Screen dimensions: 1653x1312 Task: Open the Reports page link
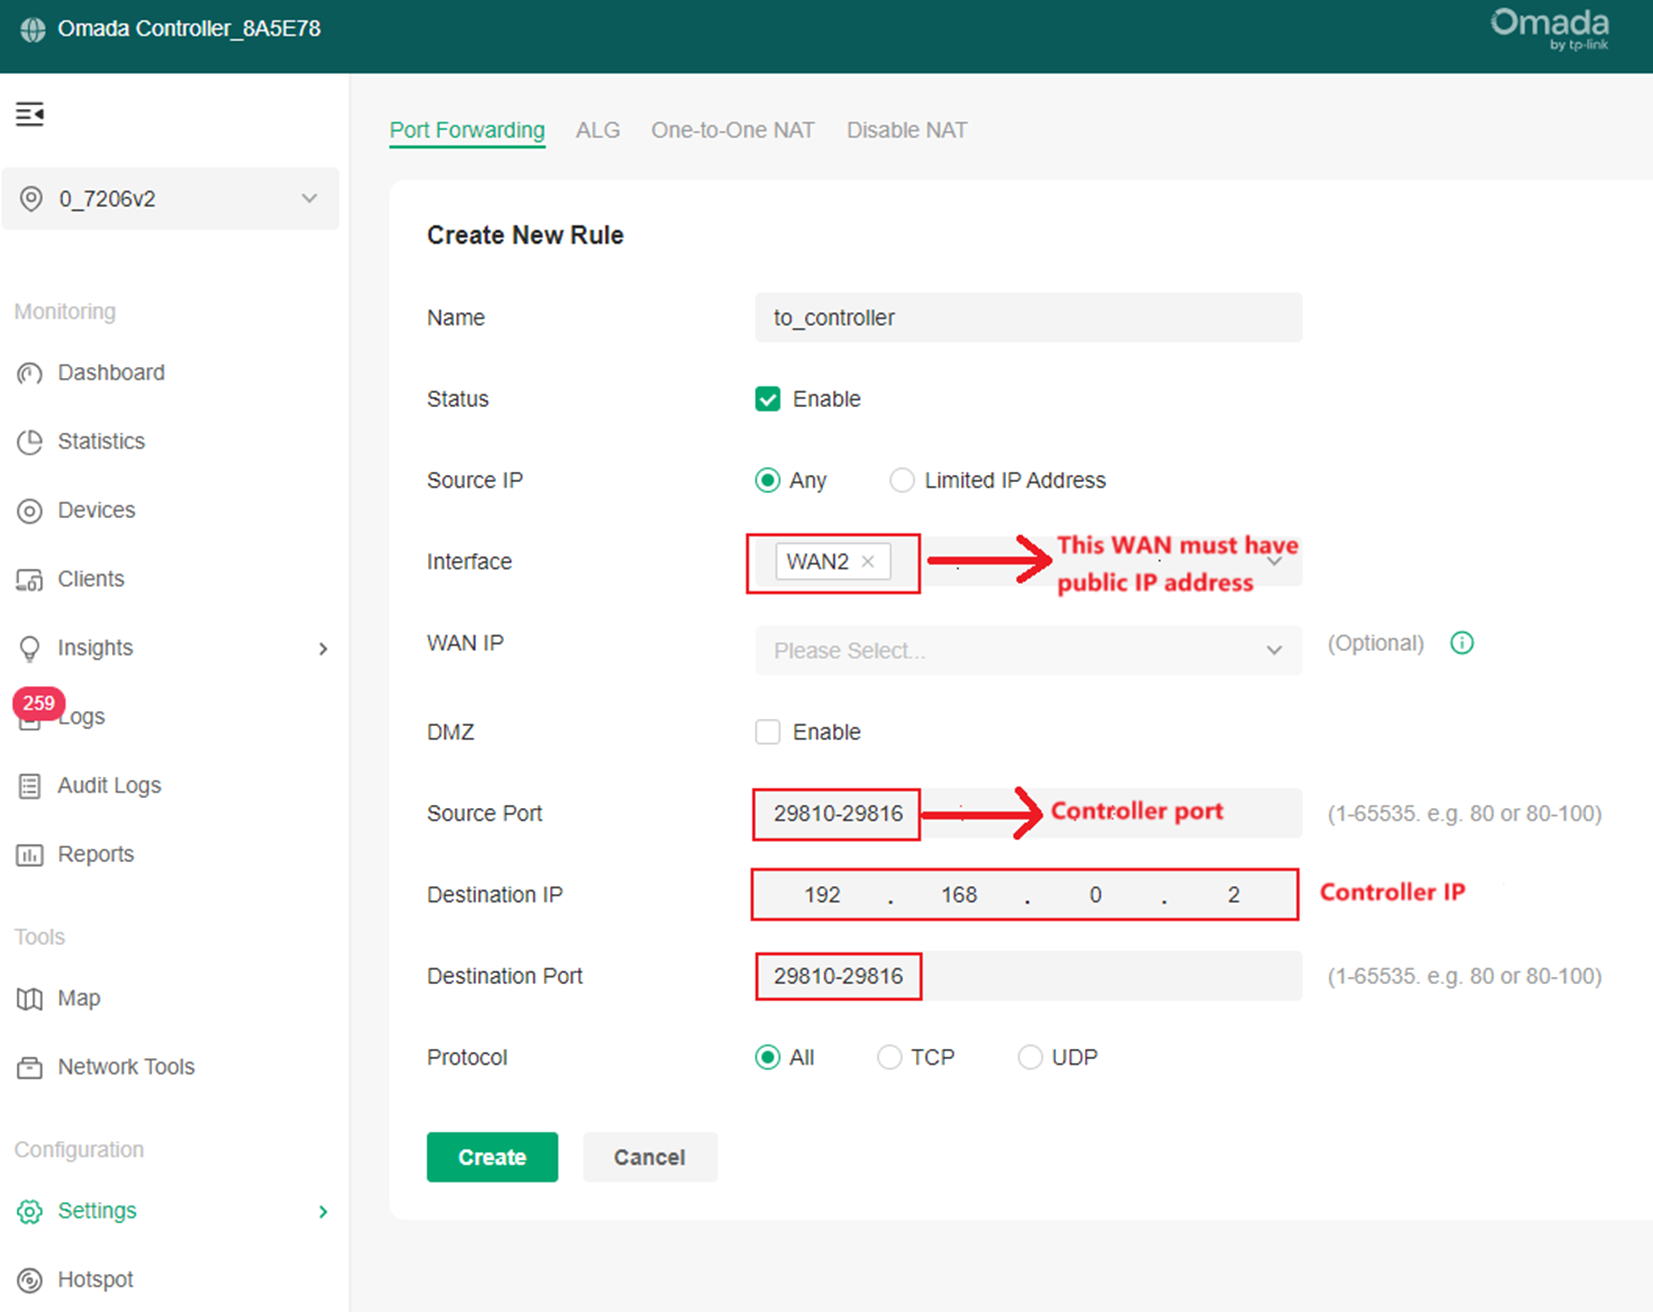pos(96,855)
